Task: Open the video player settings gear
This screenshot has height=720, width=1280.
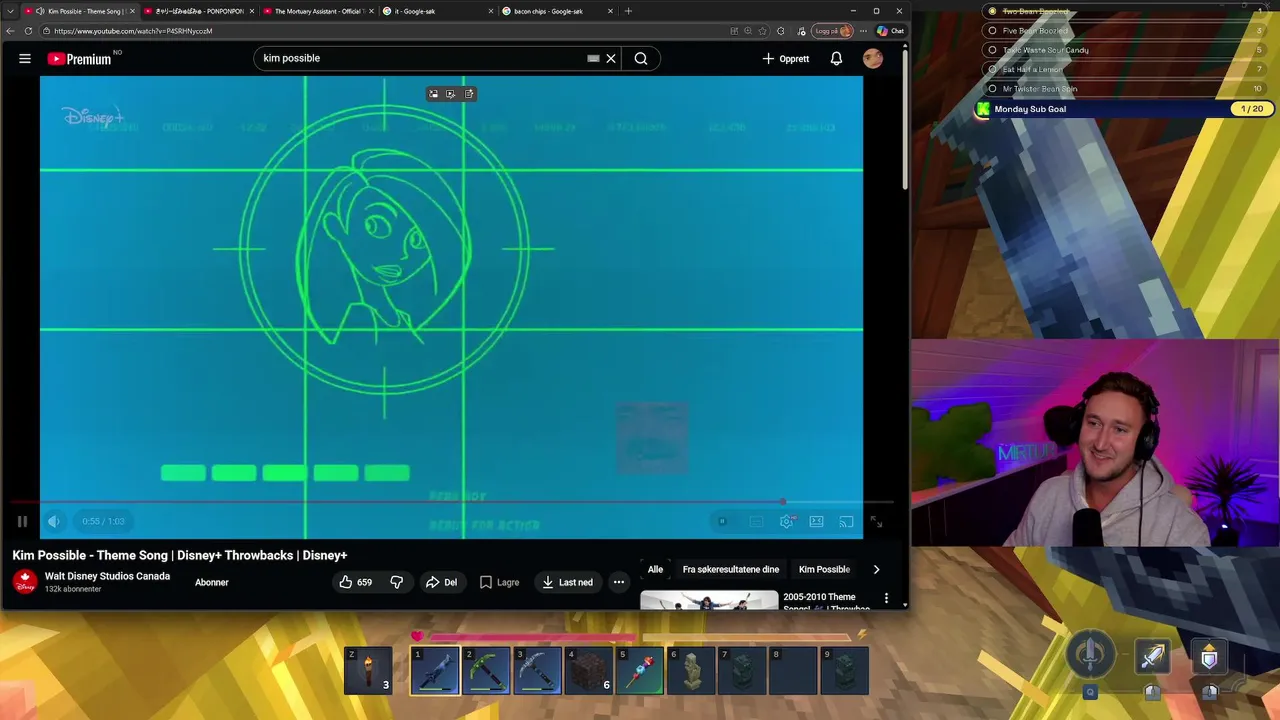Action: click(x=787, y=521)
